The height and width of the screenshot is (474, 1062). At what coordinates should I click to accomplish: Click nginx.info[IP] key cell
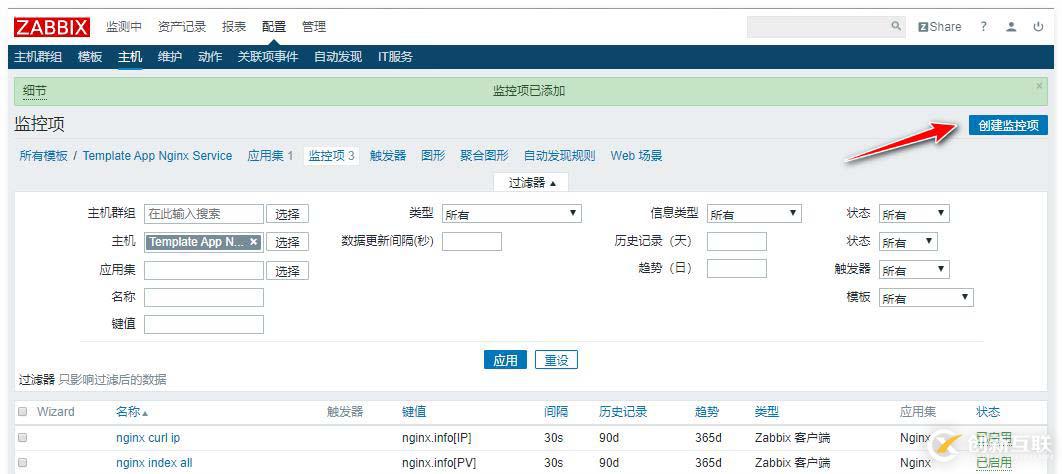(436, 437)
